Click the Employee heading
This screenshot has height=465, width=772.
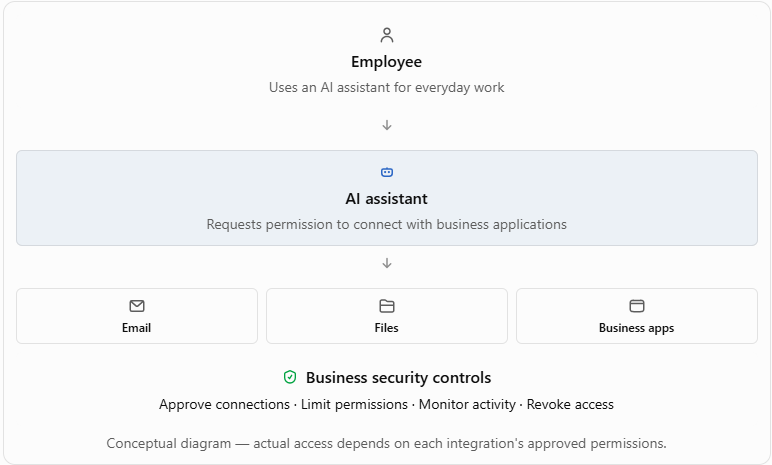386,62
